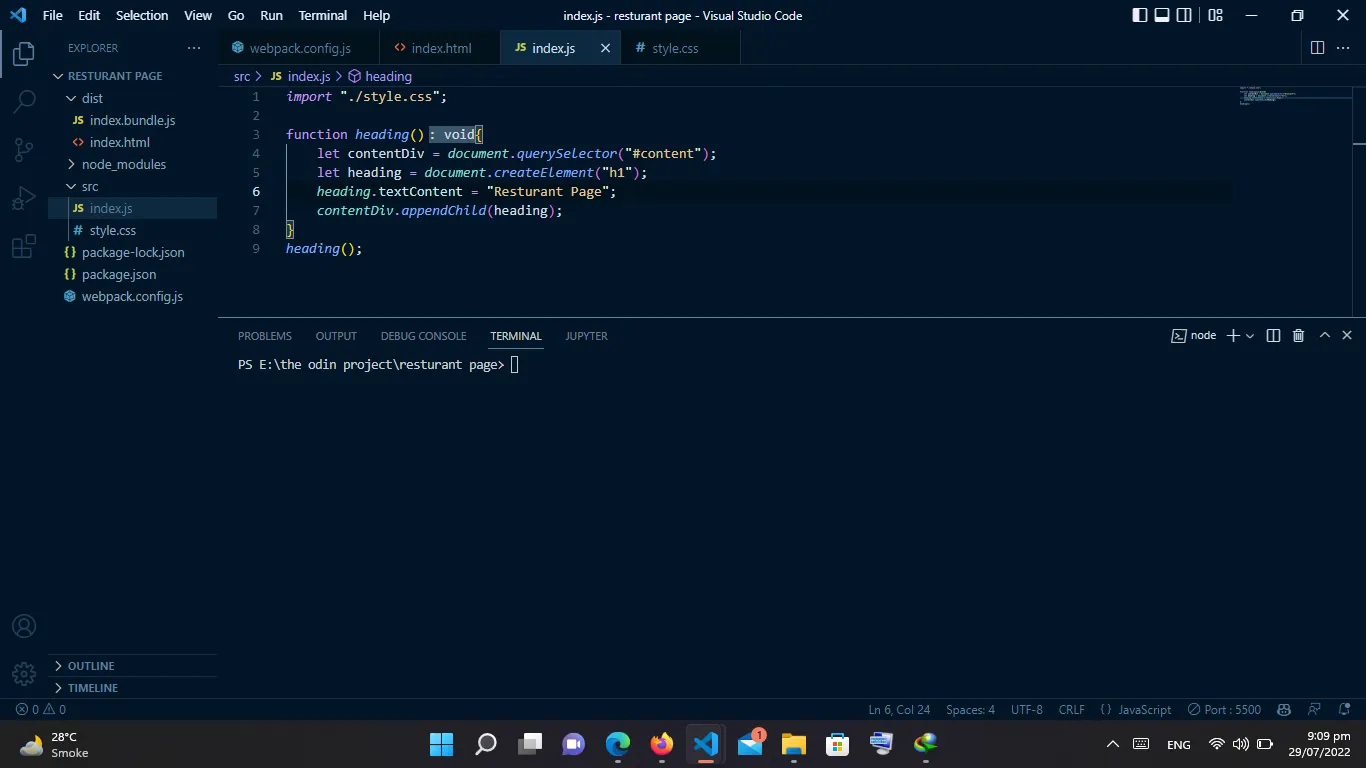This screenshot has height=768, width=1366.
Task: Open the Terminal menu in the menu bar
Action: click(x=322, y=15)
